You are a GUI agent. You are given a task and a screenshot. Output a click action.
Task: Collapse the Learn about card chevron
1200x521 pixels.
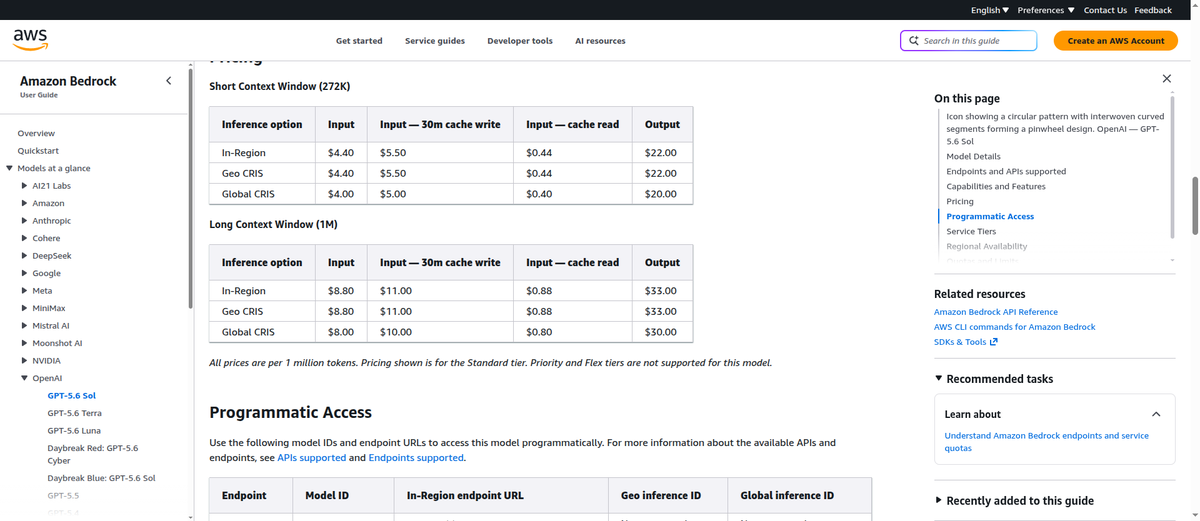pos(1156,414)
